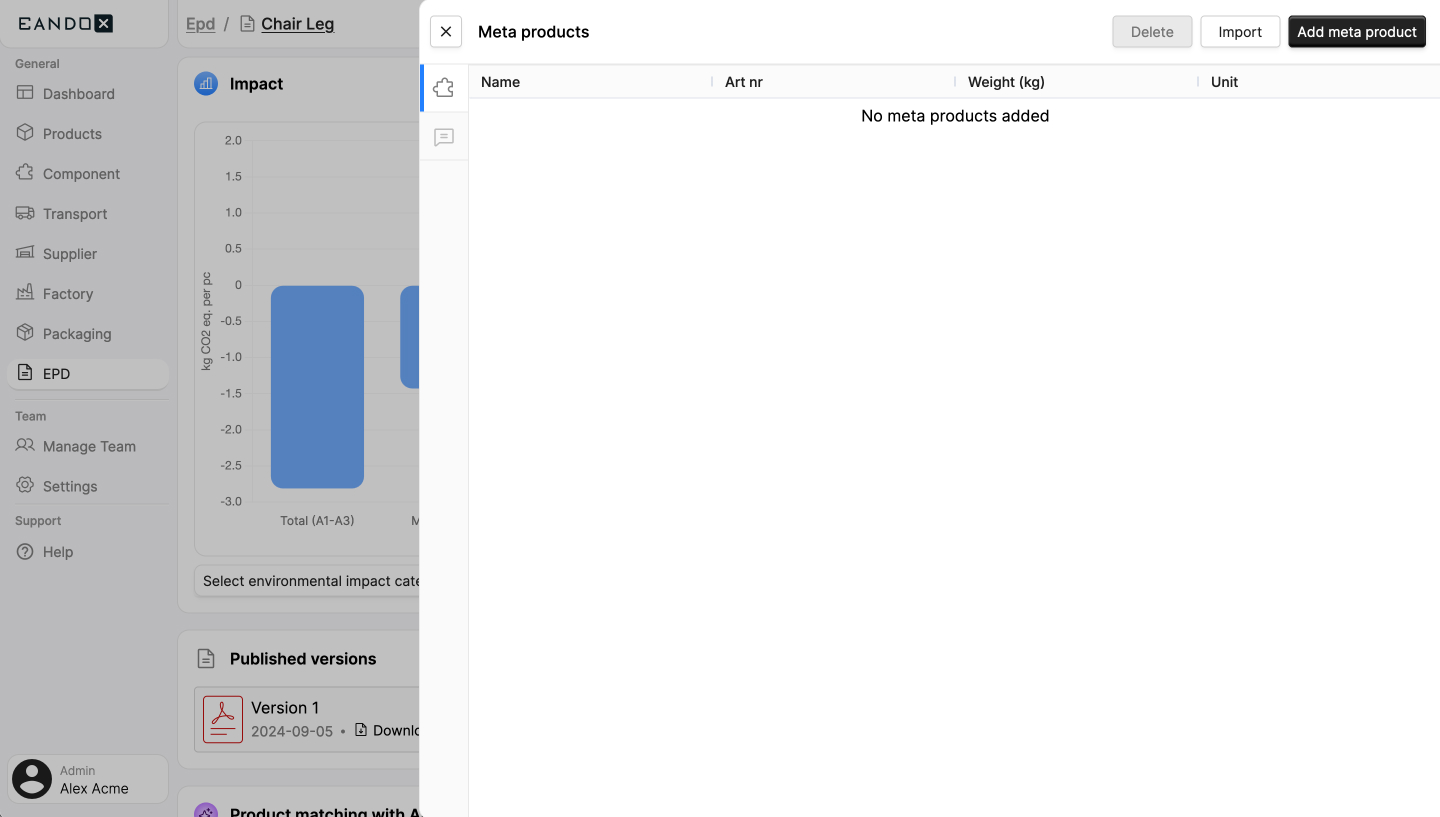Click the Factory icon in sidebar
The width and height of the screenshot is (1440, 817).
tap(25, 293)
